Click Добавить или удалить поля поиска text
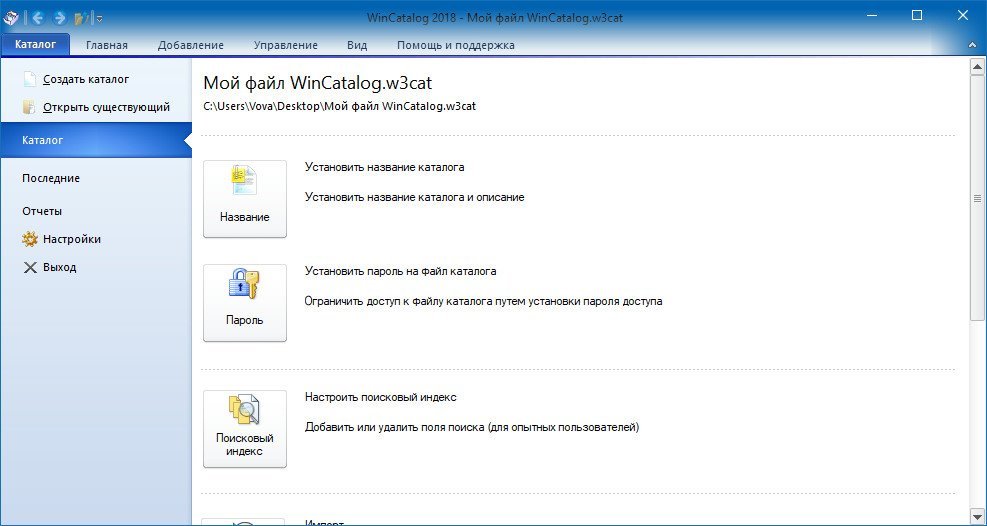 coord(472,427)
